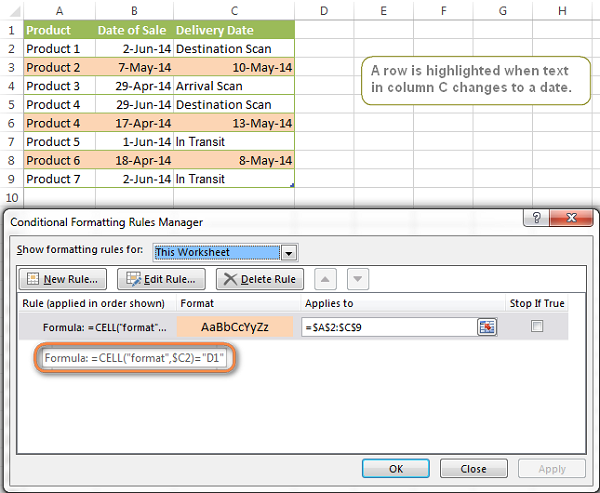Viewport: 600px width, 493px height.
Task: Select the AaBbCcYyZz format preview swatch
Action: click(x=235, y=327)
